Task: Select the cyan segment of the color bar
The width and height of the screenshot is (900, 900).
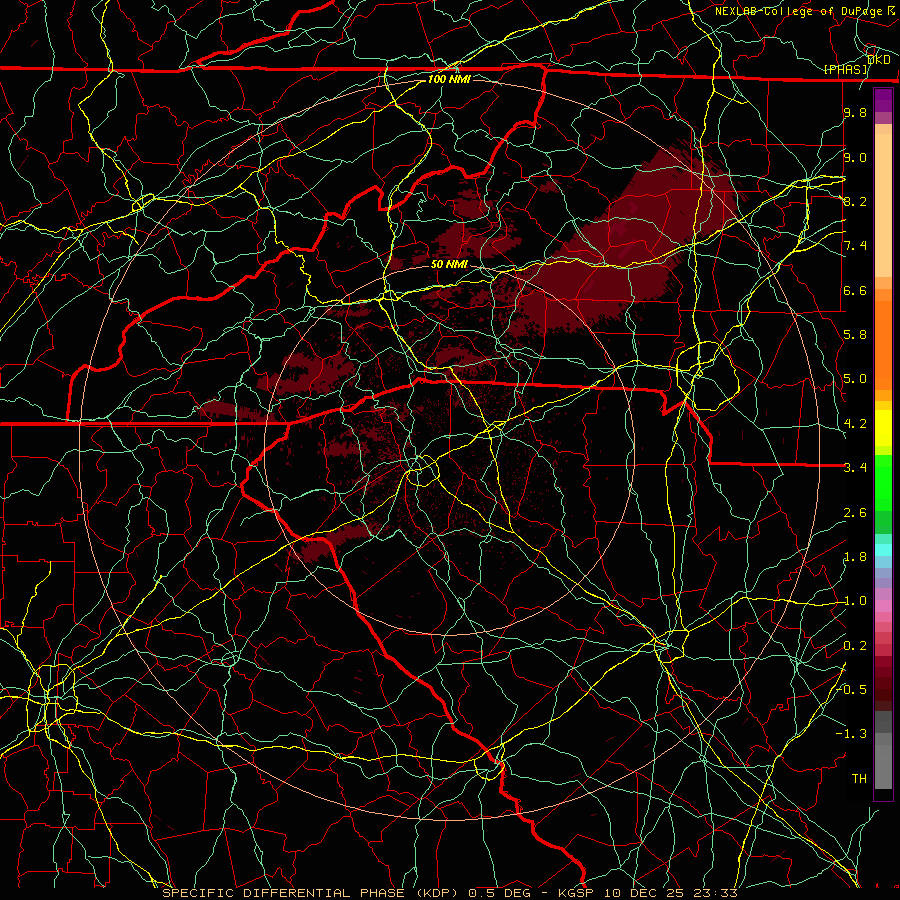Action: pyautogui.click(x=883, y=550)
